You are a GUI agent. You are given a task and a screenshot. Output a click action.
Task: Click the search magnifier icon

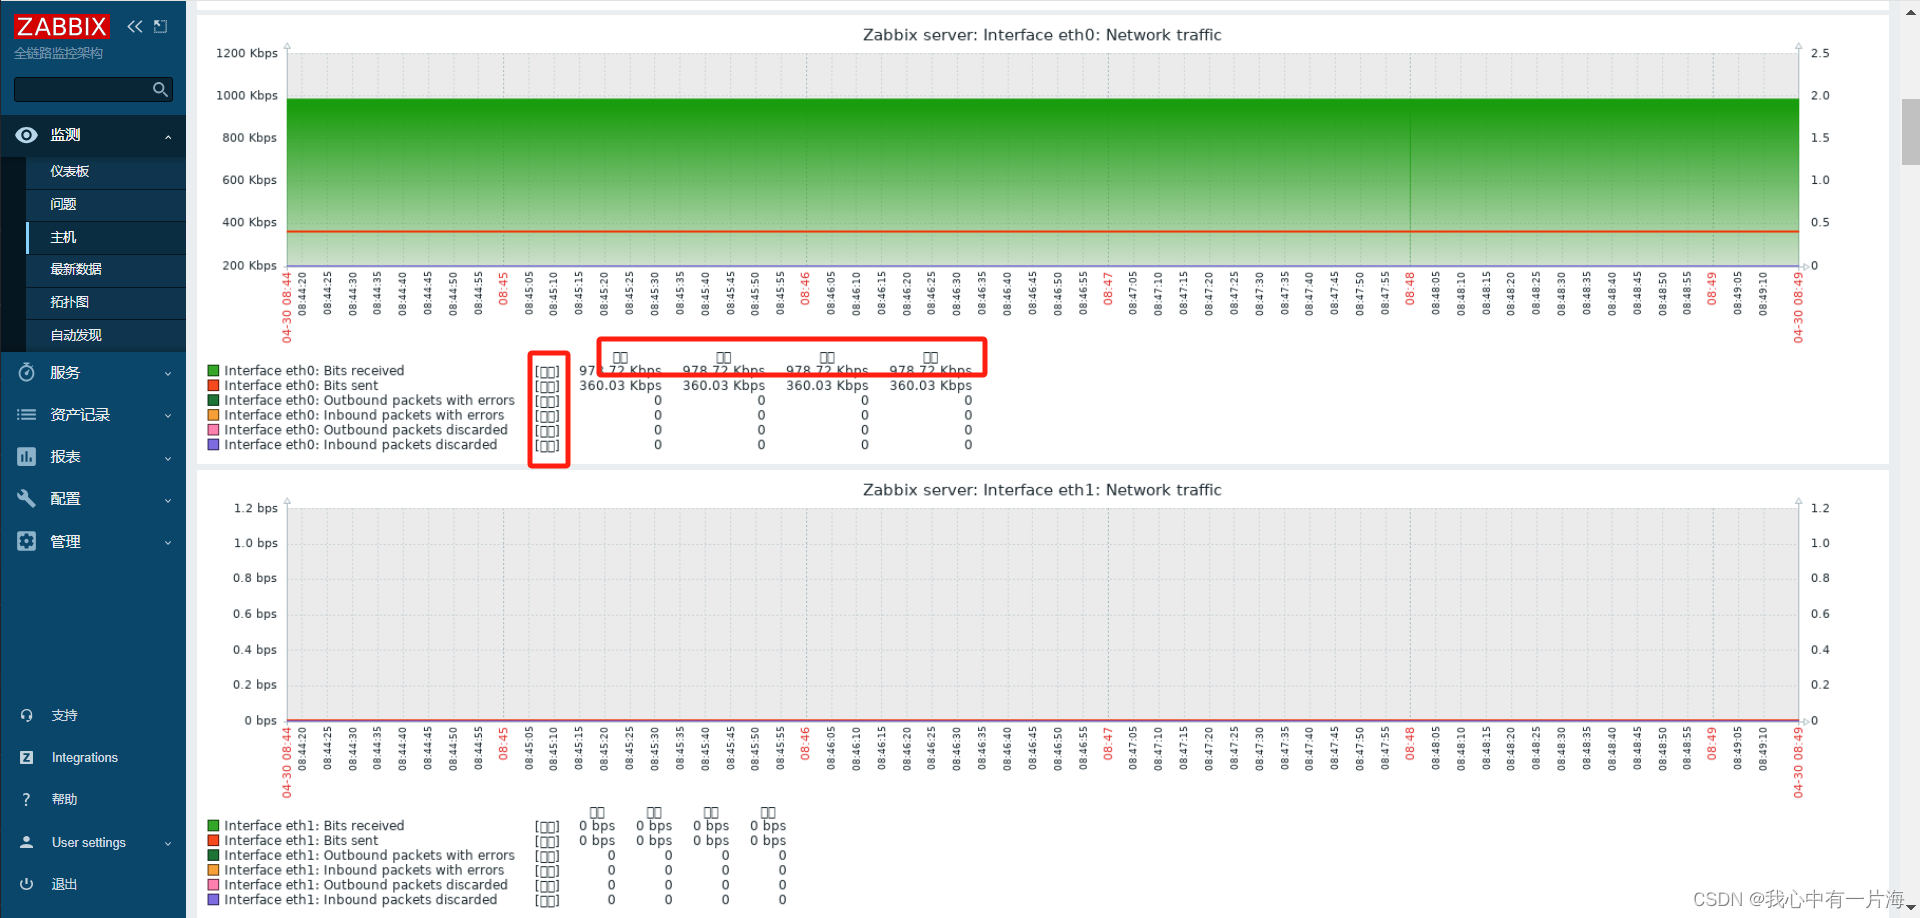[160, 90]
